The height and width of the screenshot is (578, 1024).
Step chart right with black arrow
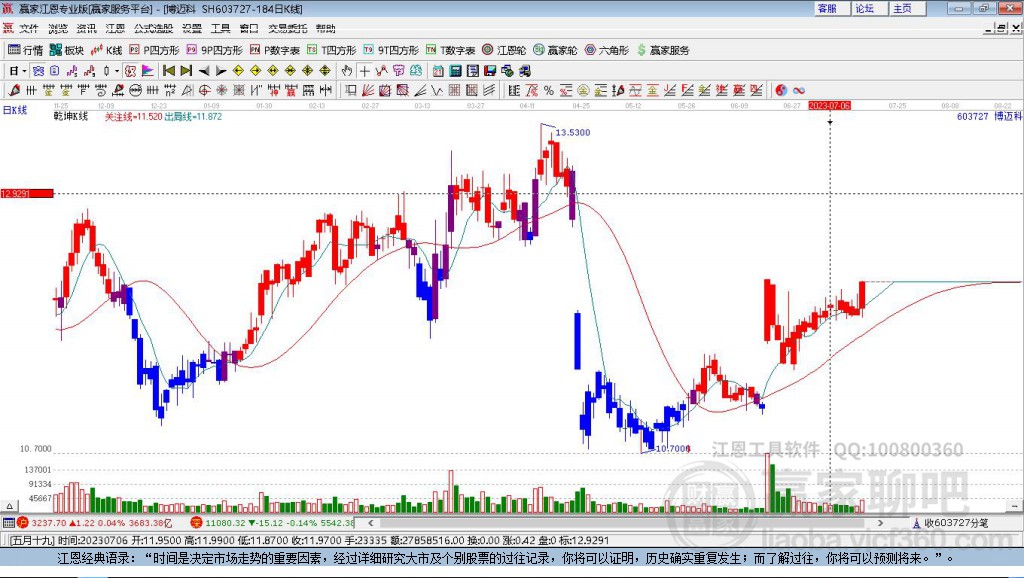(221, 71)
